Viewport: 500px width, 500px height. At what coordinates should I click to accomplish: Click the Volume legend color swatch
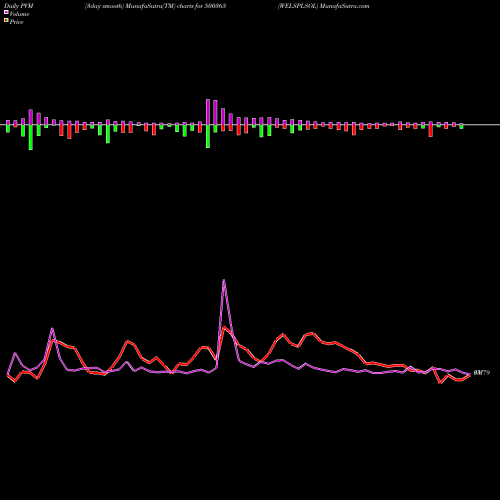(6, 13)
